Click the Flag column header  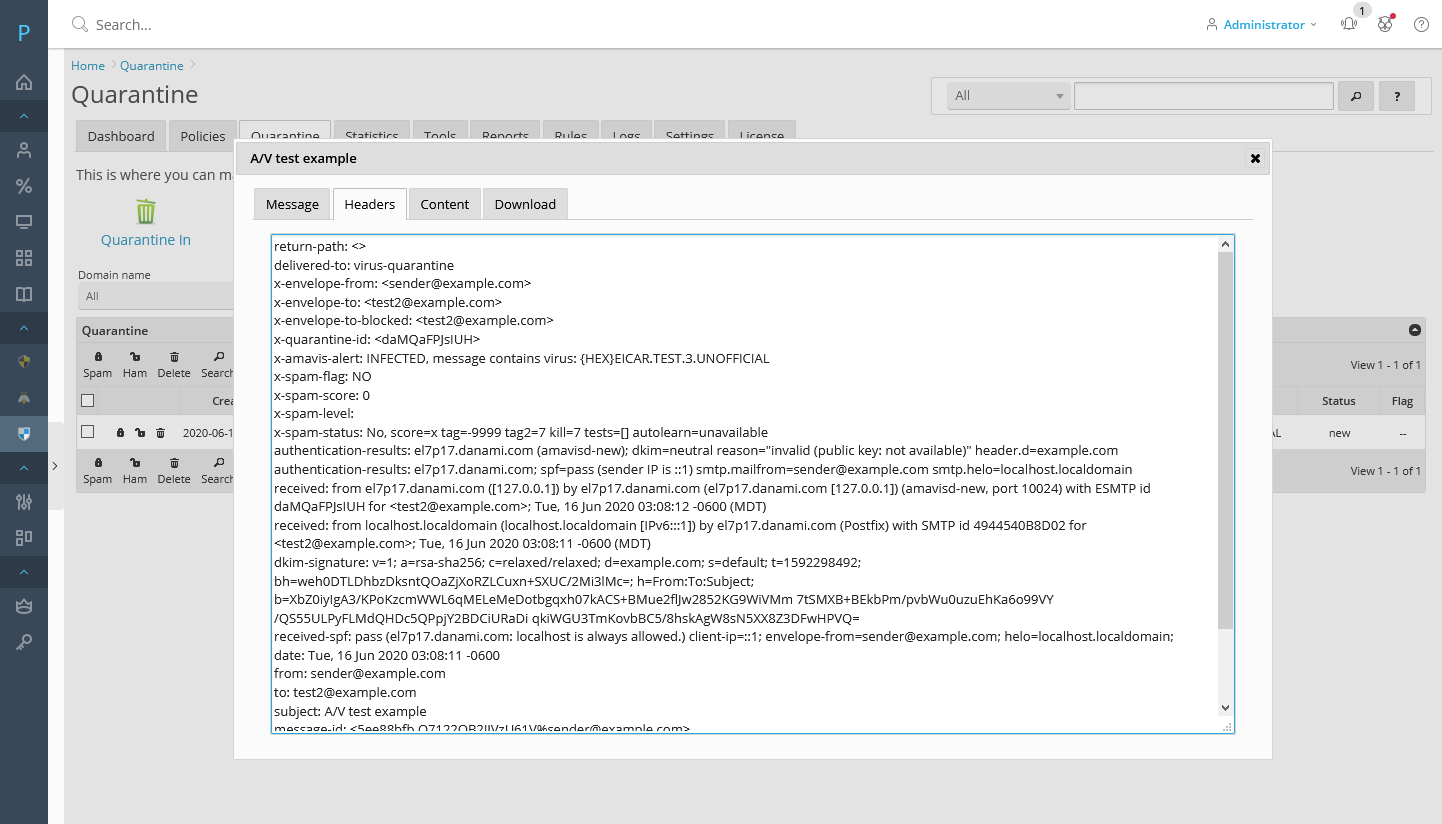tap(1402, 401)
